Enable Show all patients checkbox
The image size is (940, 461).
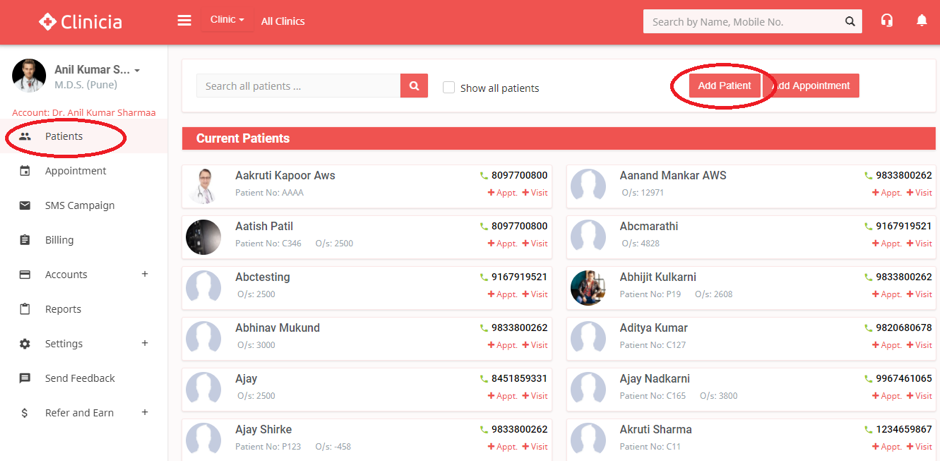click(449, 88)
